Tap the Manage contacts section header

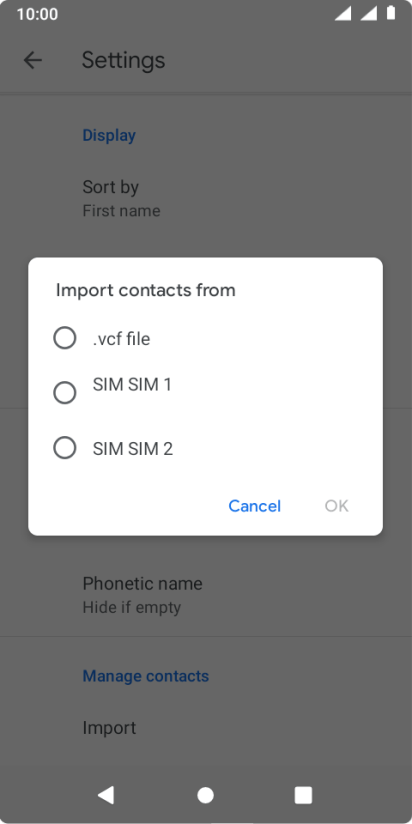click(x=146, y=676)
